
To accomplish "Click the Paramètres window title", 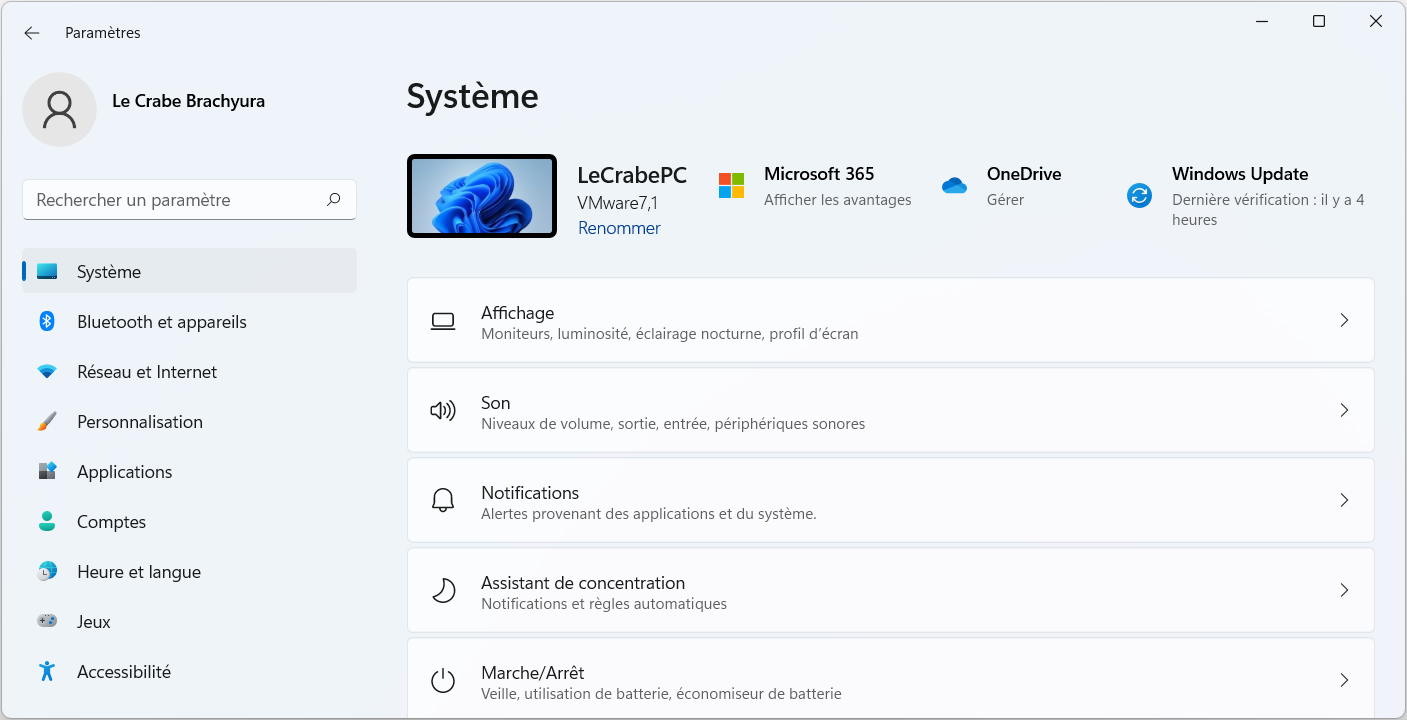I will coord(103,33).
